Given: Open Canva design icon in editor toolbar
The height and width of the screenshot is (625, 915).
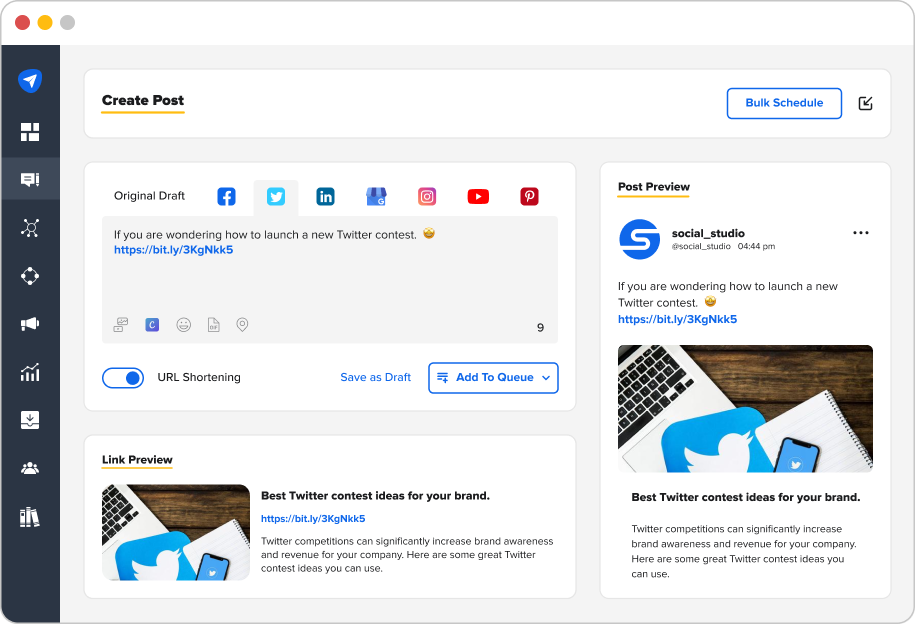Looking at the screenshot, I should tap(152, 325).
